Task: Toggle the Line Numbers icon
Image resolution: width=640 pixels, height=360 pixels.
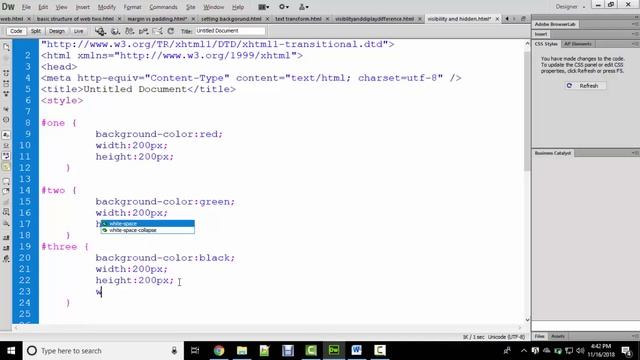Action: click(6, 135)
